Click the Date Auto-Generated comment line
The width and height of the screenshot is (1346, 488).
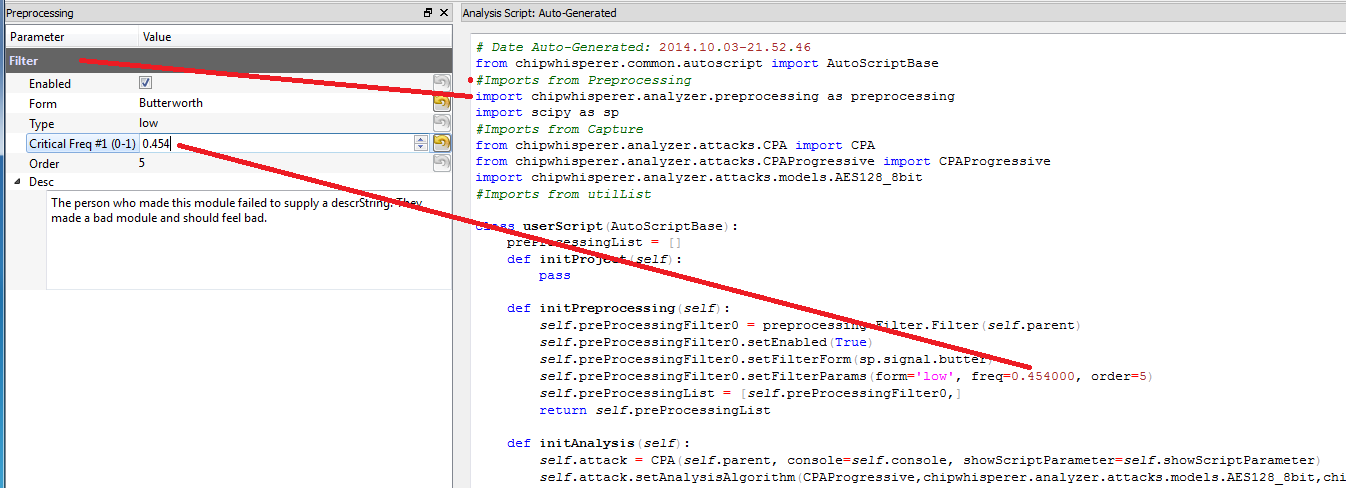pyautogui.click(x=643, y=47)
